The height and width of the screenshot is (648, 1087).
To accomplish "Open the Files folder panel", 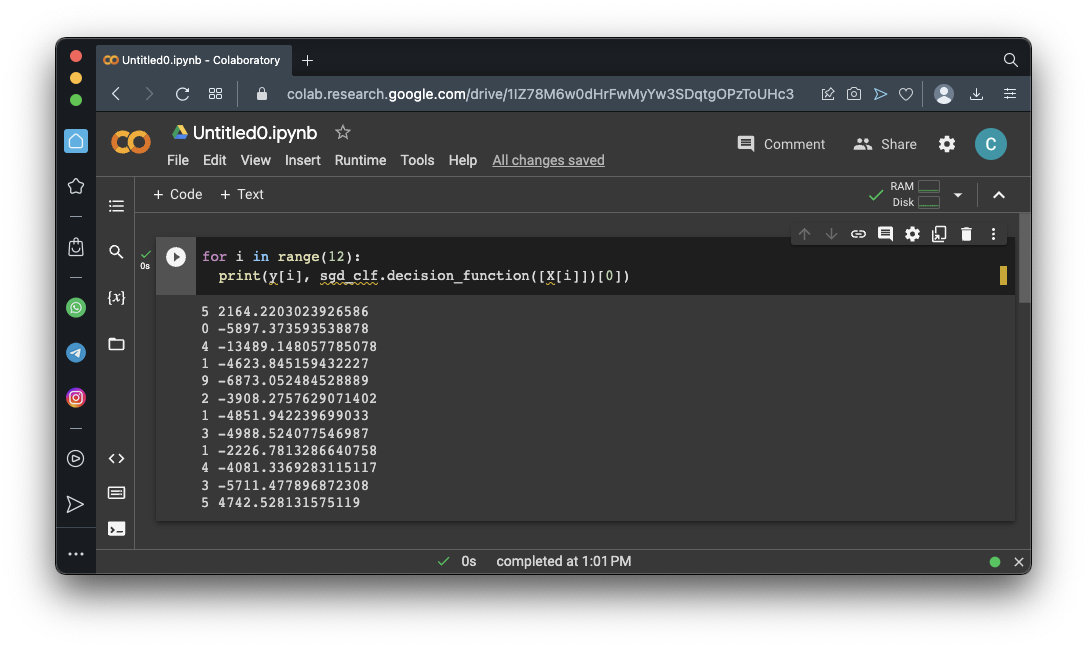I will point(117,344).
